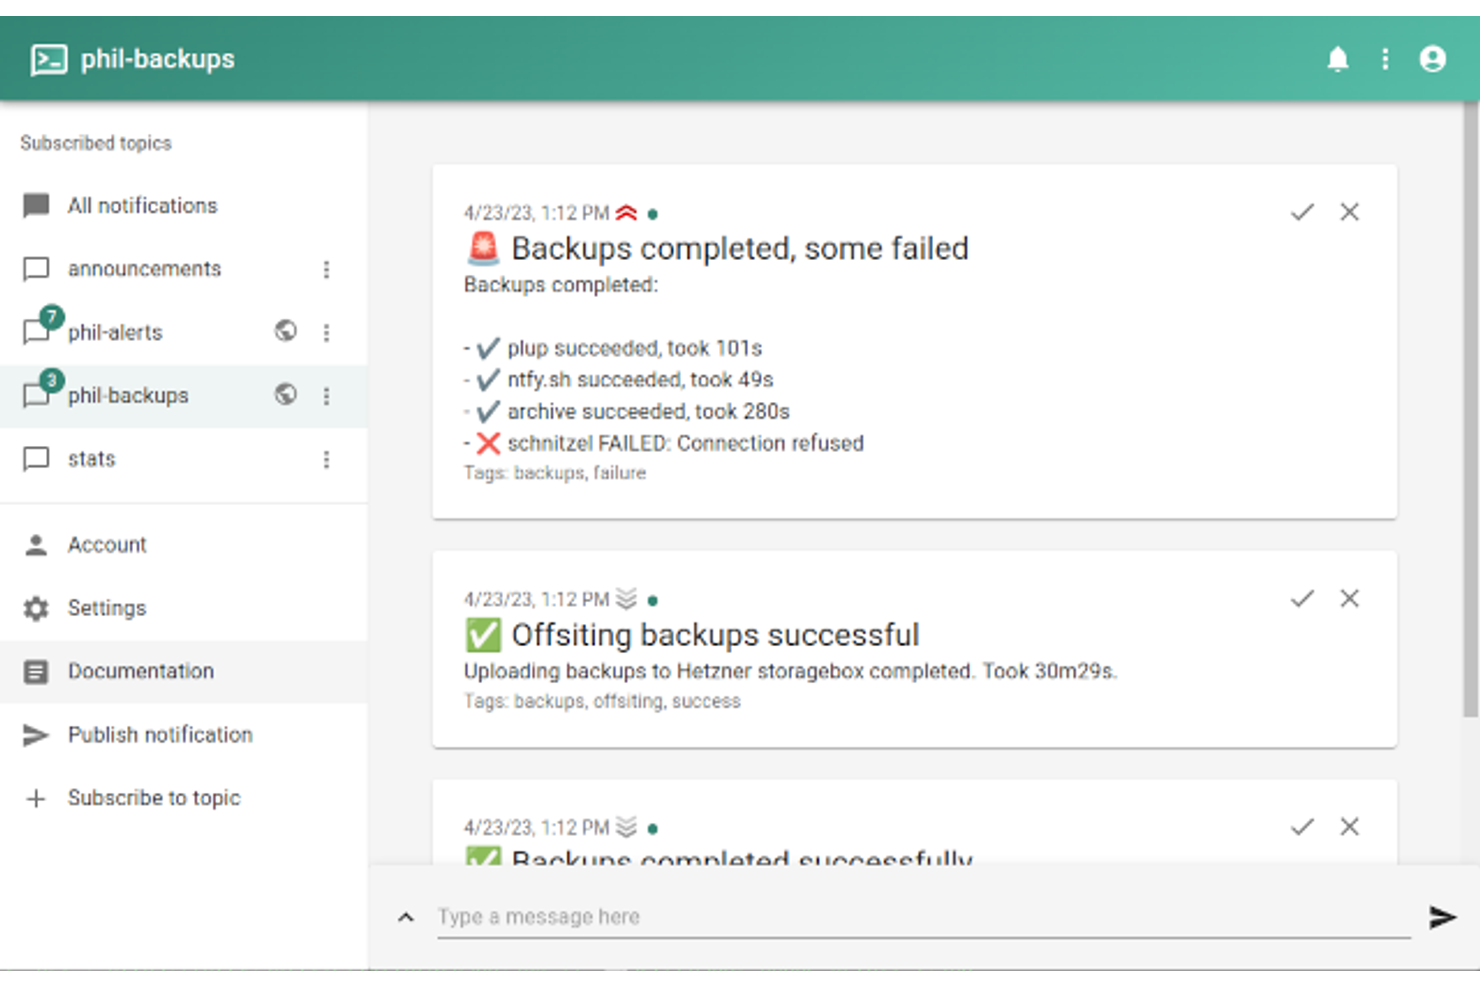Click the send message arrow icon
Screen dimensions: 1480x987
point(1443,916)
